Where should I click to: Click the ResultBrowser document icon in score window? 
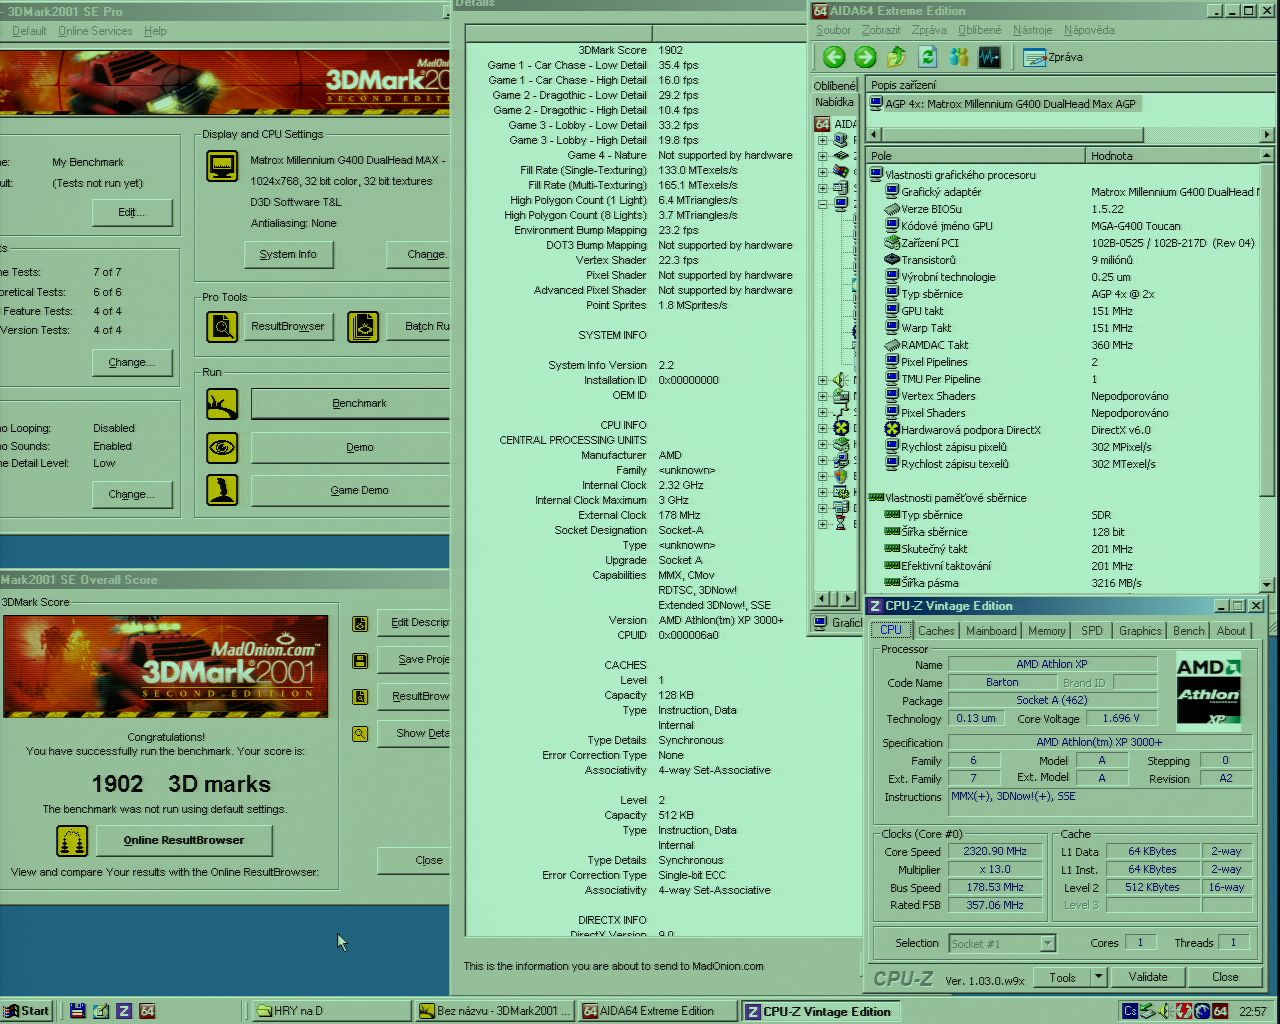click(360, 696)
